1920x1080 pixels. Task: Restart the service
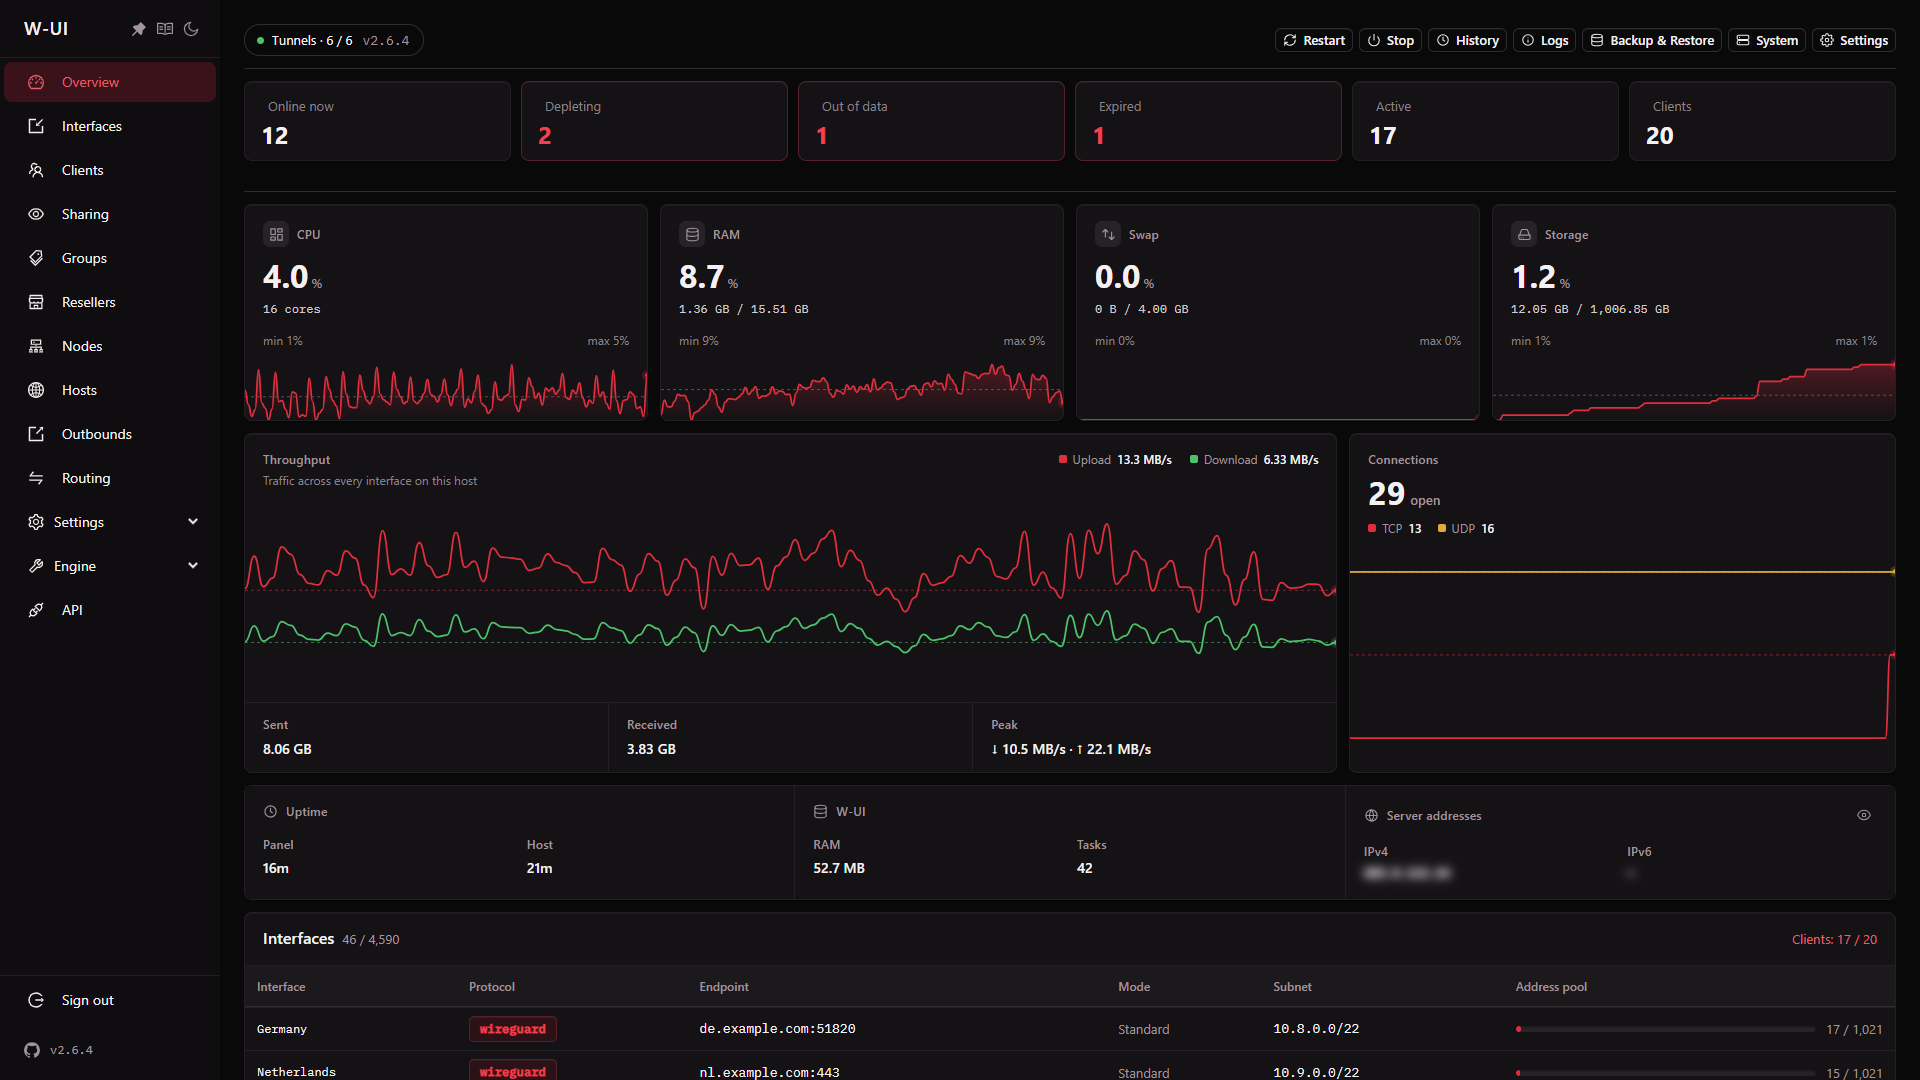(1314, 40)
